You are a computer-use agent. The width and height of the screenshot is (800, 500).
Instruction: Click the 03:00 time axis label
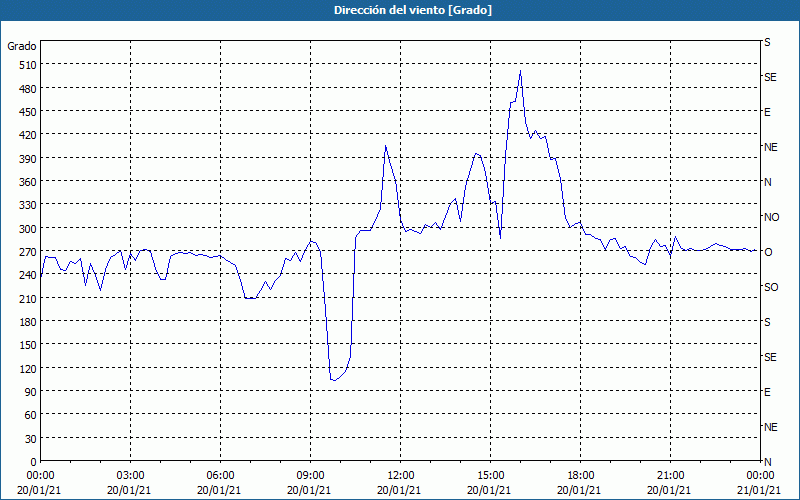[130, 476]
